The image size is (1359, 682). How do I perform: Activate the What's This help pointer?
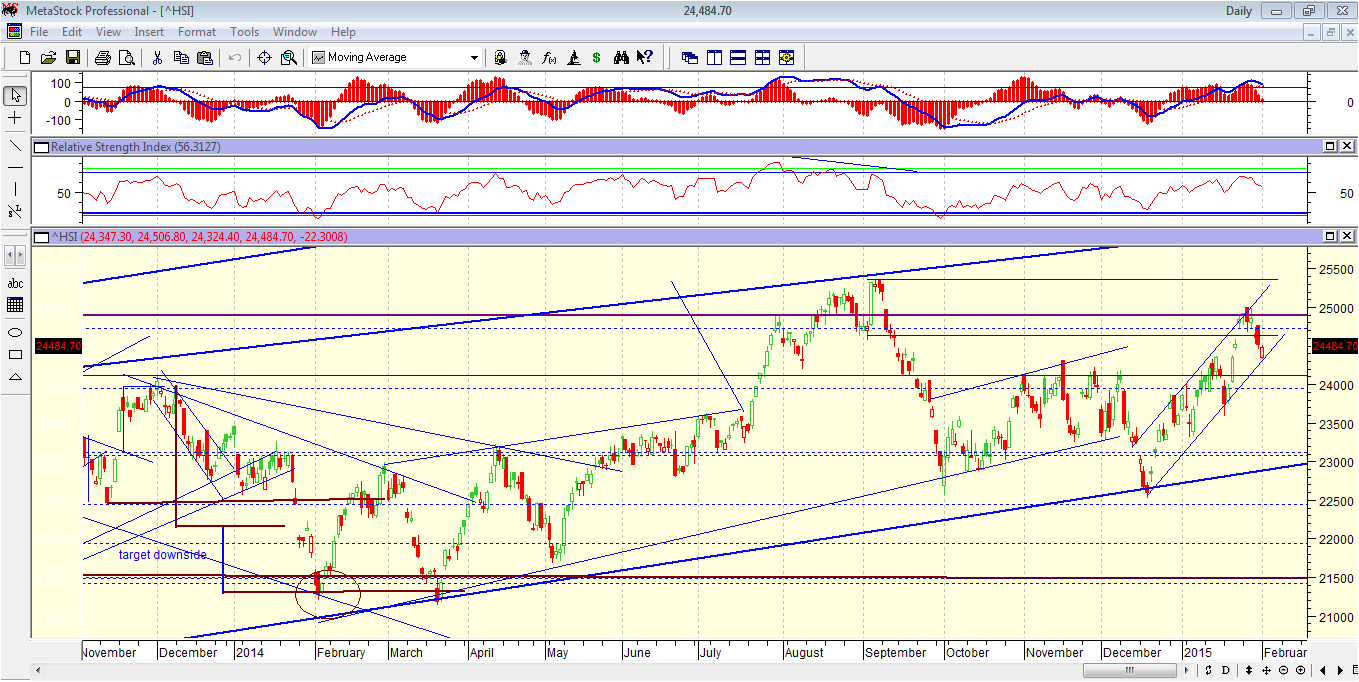[x=645, y=57]
